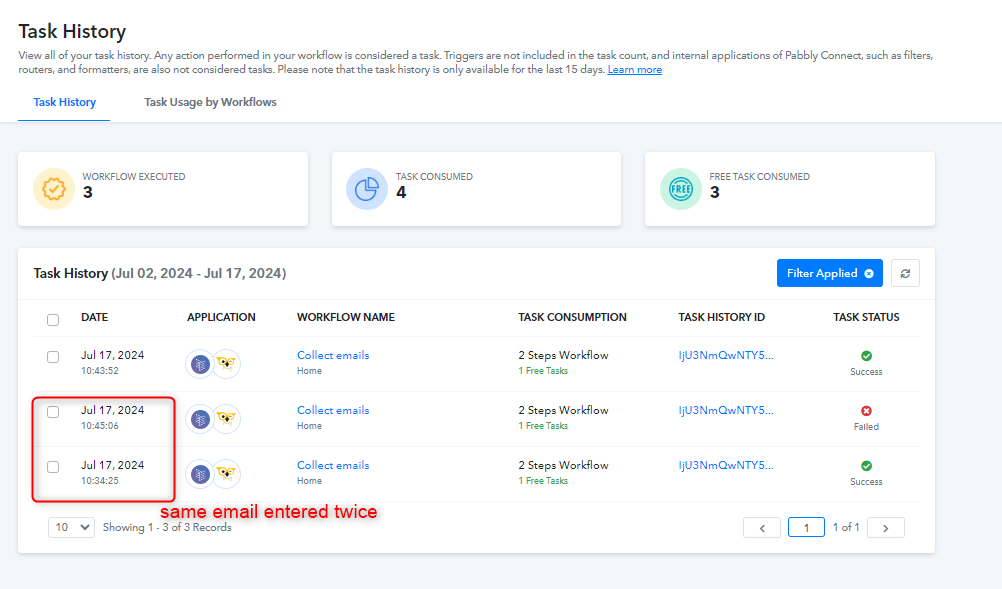Click owl app icon in the 10:43:52 row
This screenshot has height=589, width=1002.
click(x=226, y=364)
